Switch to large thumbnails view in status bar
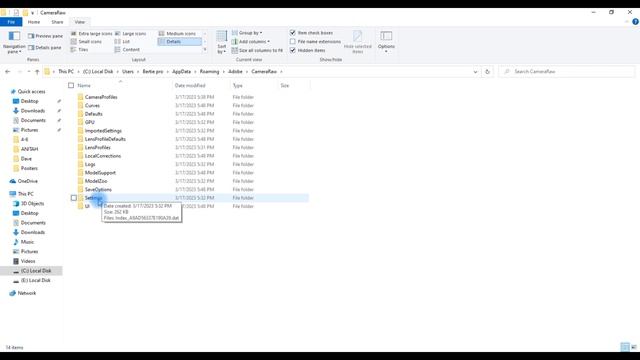Image resolution: width=640 pixels, height=360 pixels. click(634, 347)
